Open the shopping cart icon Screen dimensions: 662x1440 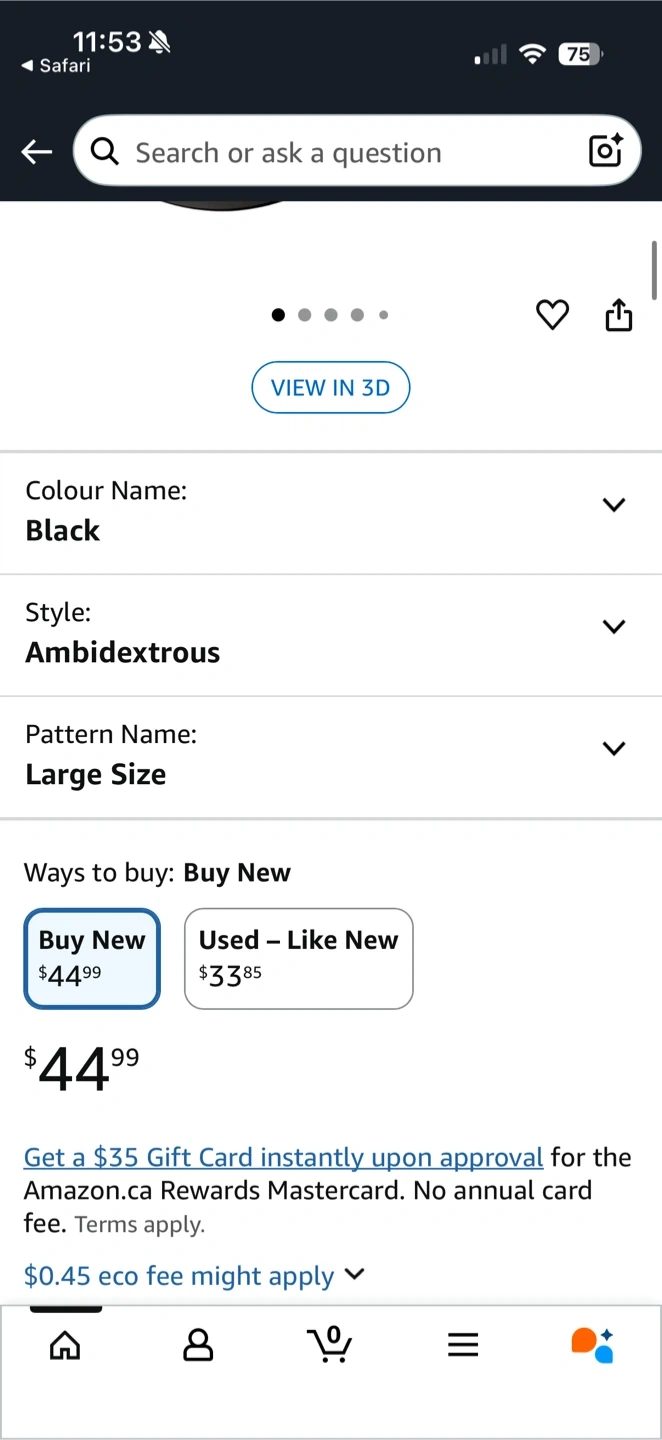tap(330, 1345)
